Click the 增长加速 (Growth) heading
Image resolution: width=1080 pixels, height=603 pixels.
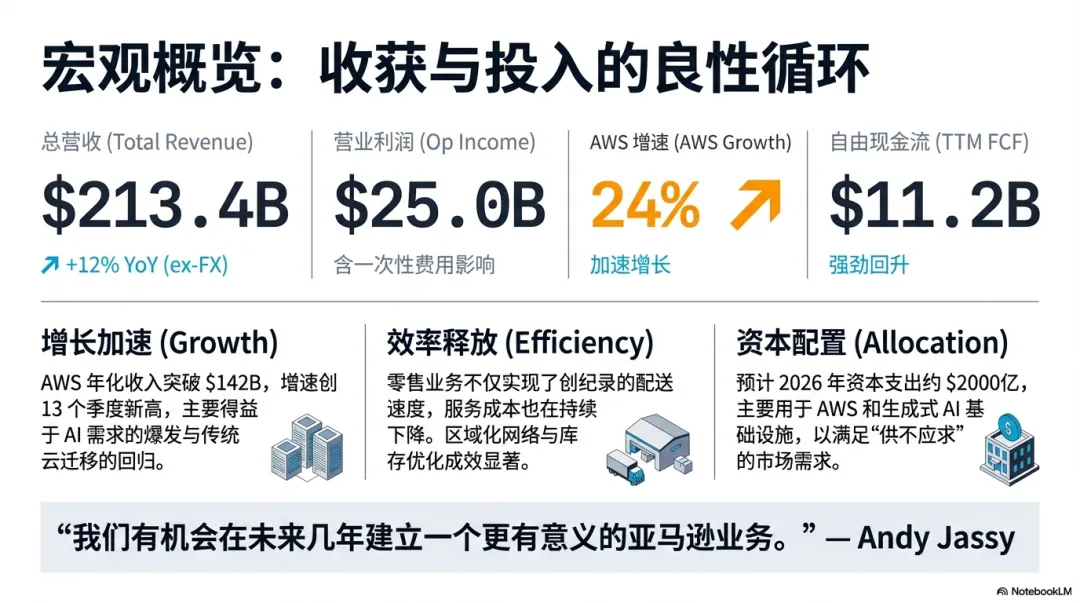click(160, 343)
